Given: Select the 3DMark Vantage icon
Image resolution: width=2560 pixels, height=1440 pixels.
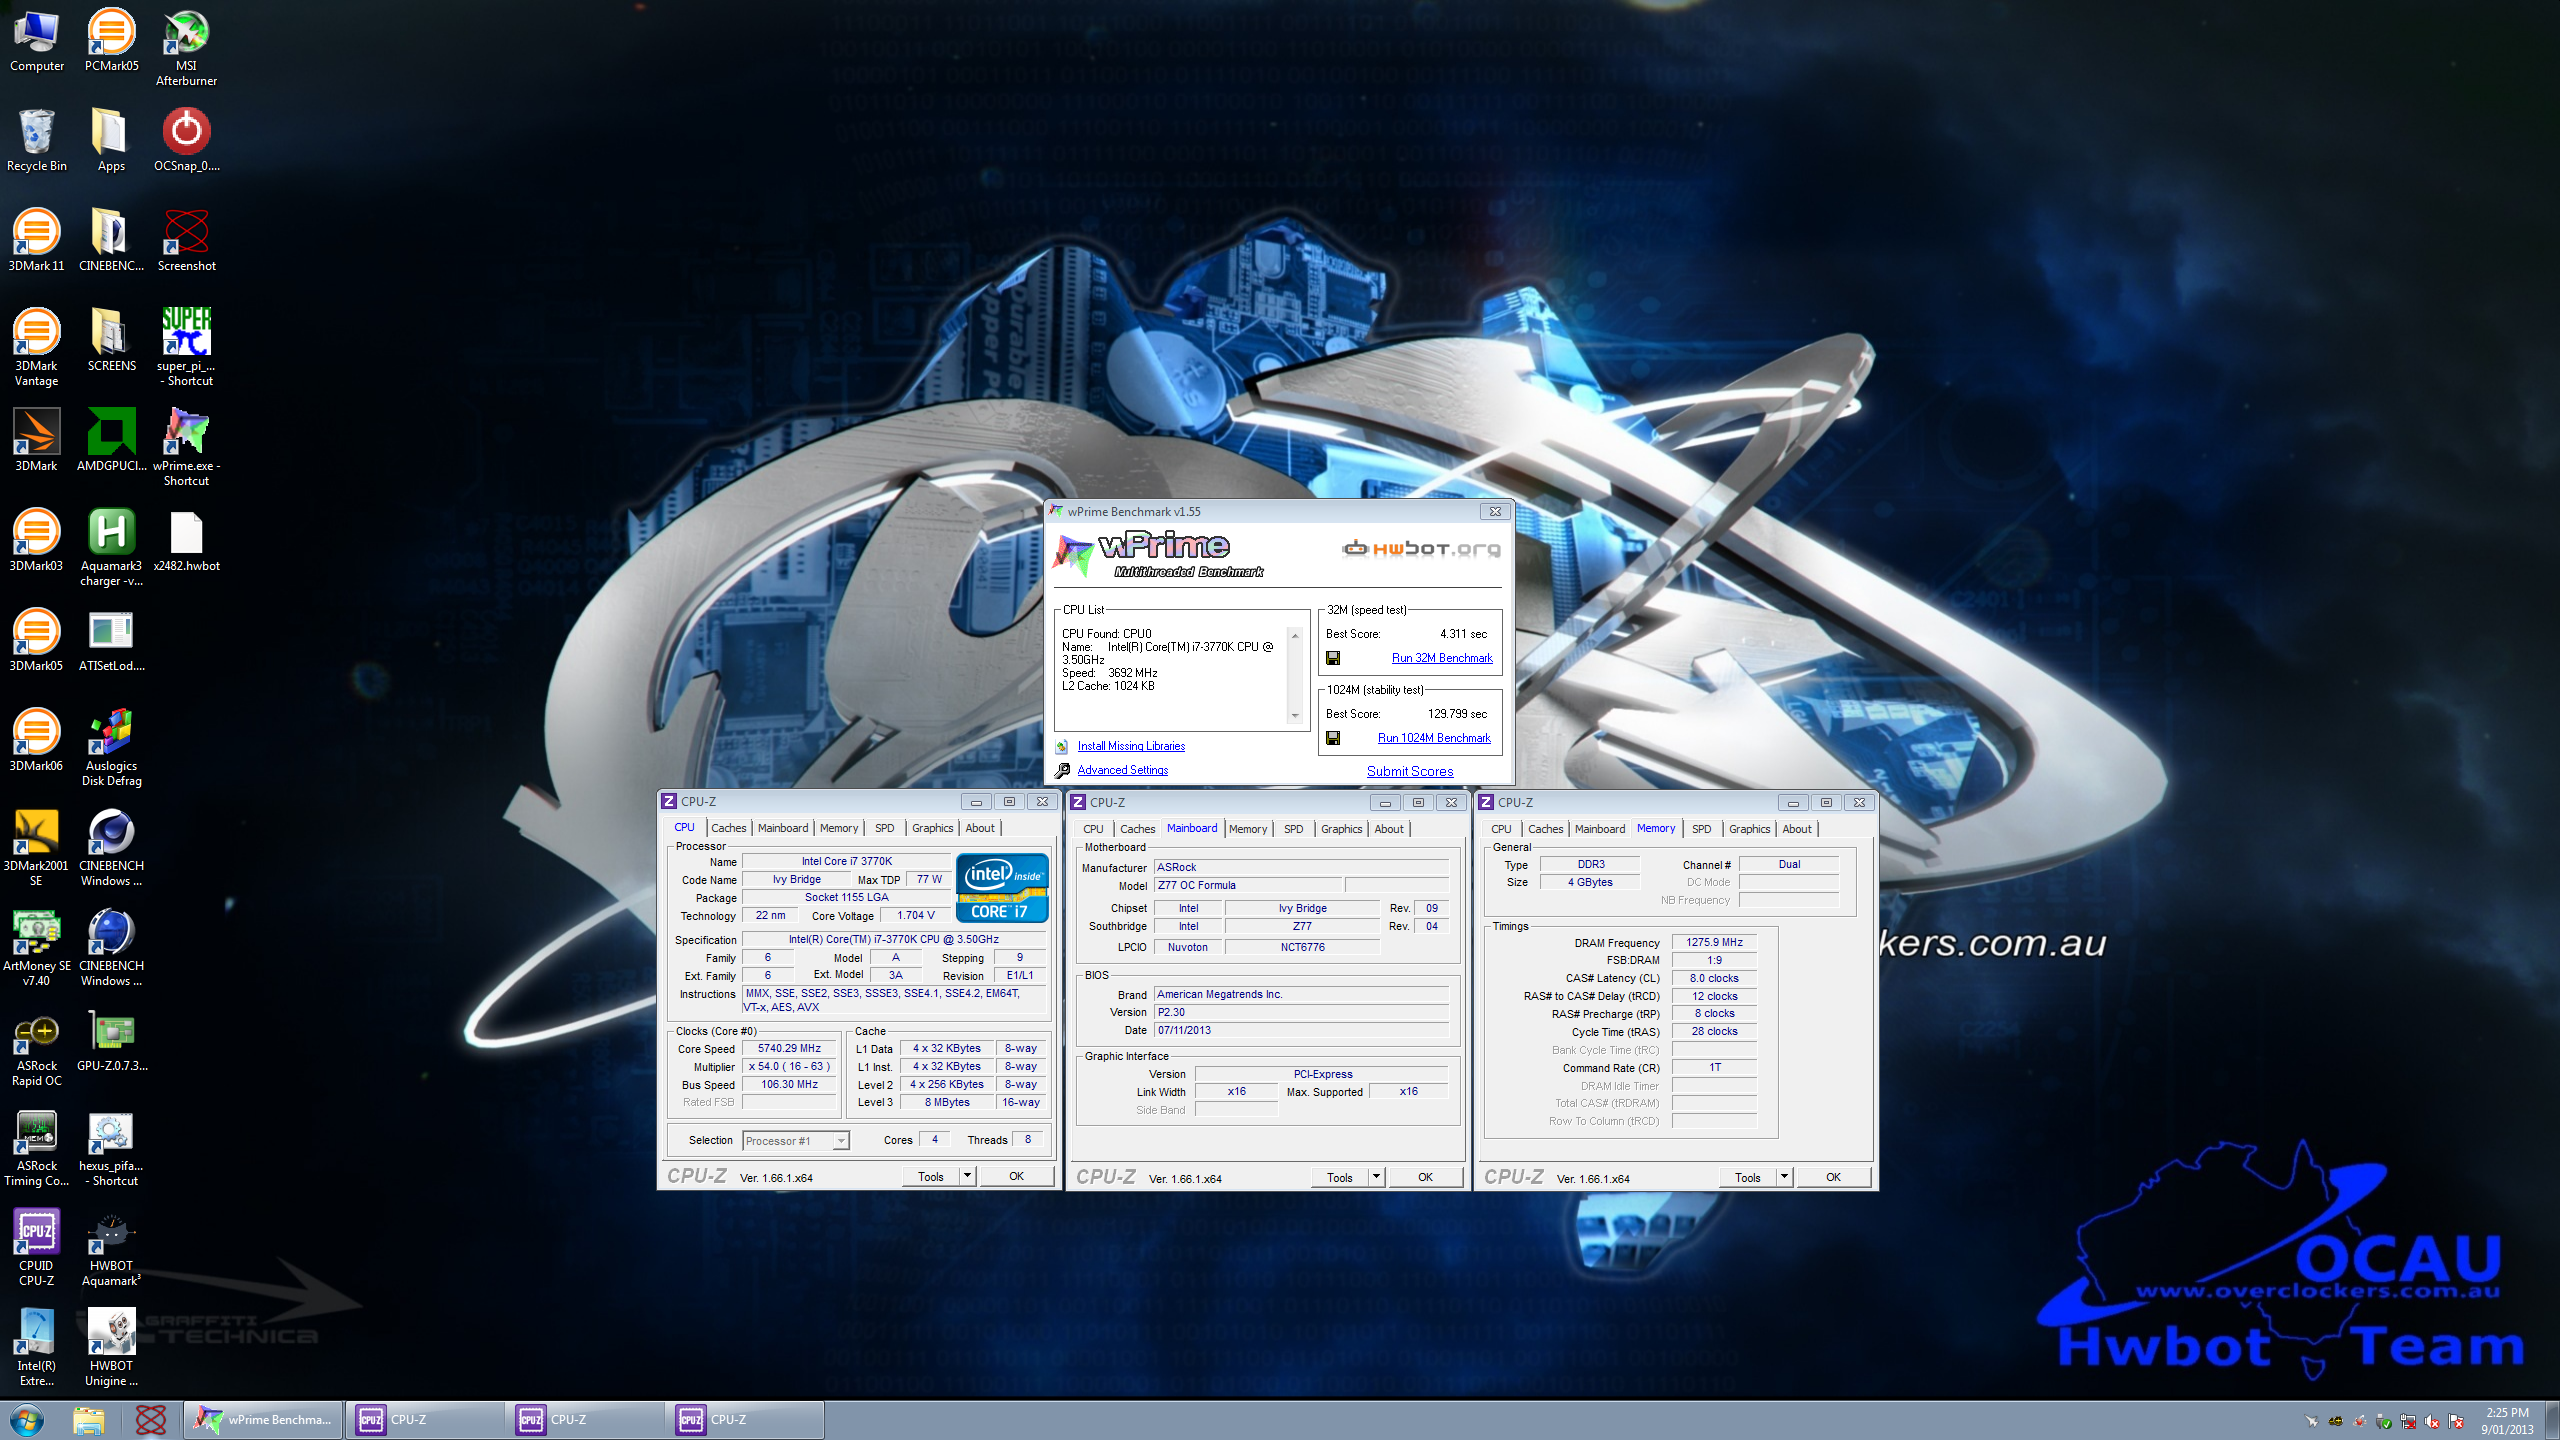Looking at the screenshot, I should (36, 348).
